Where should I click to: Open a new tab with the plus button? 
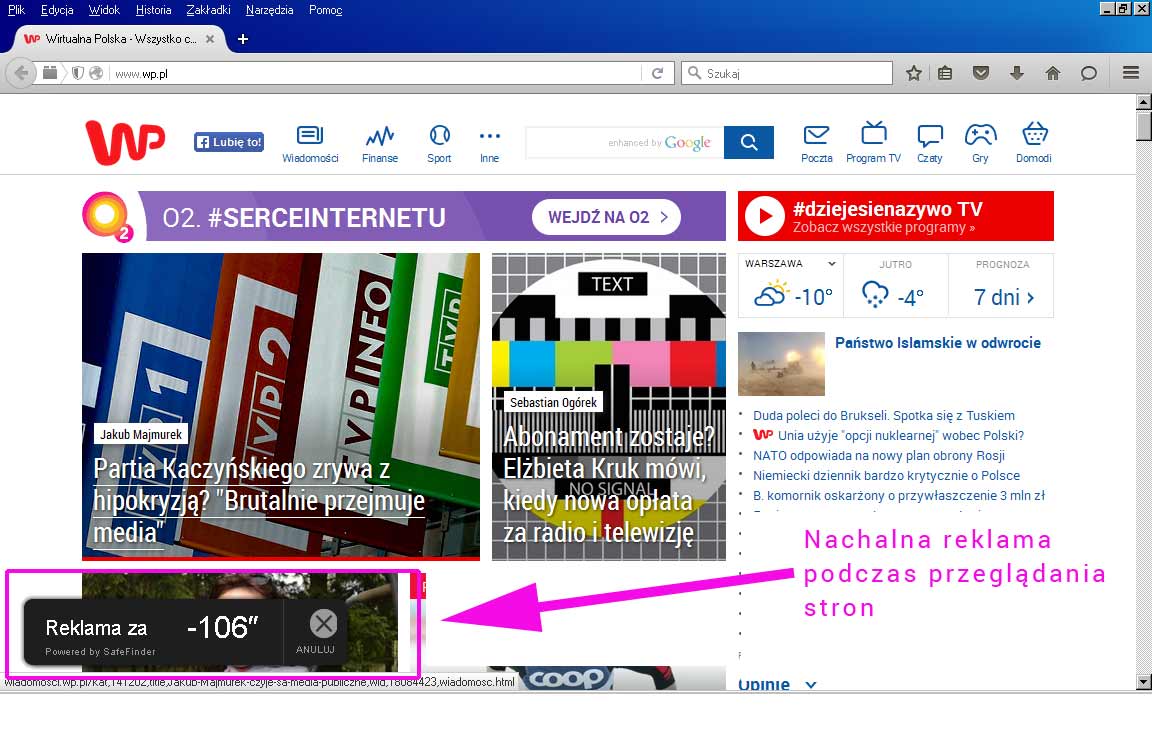point(243,39)
